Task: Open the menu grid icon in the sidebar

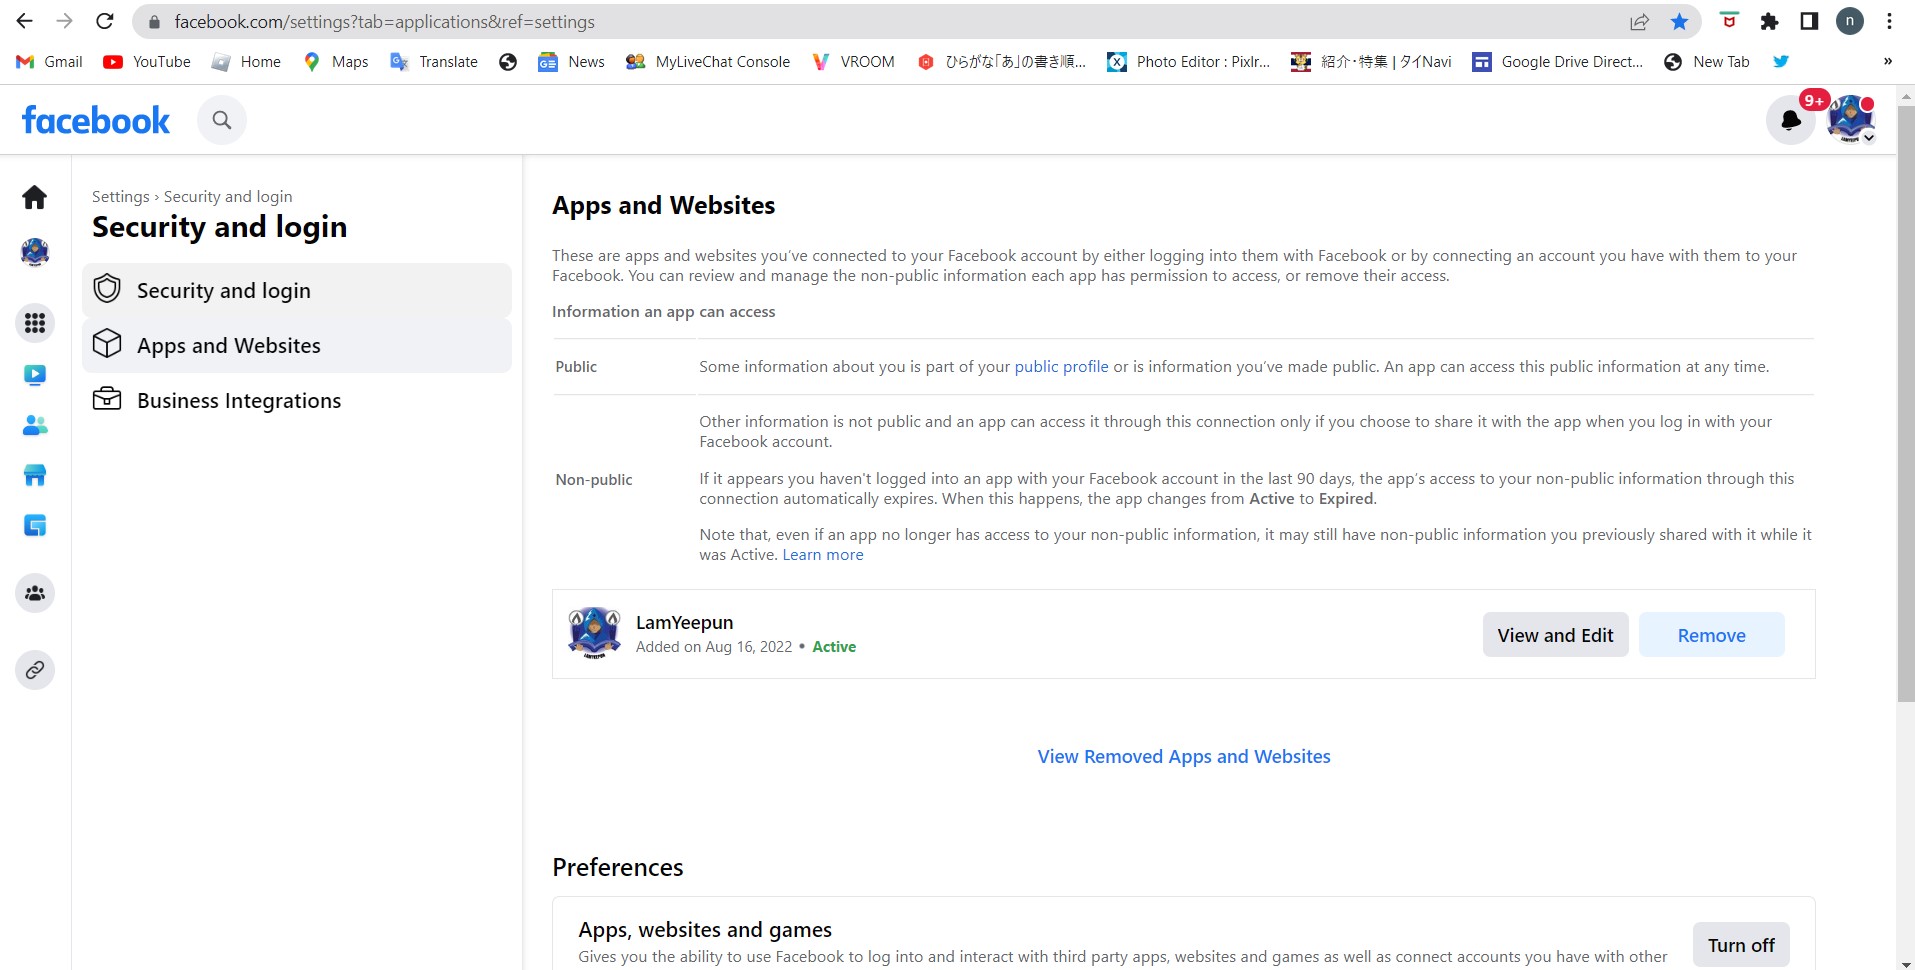Action: (35, 323)
